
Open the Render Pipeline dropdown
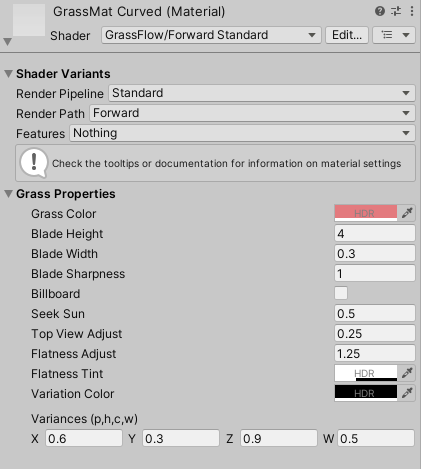262,93
